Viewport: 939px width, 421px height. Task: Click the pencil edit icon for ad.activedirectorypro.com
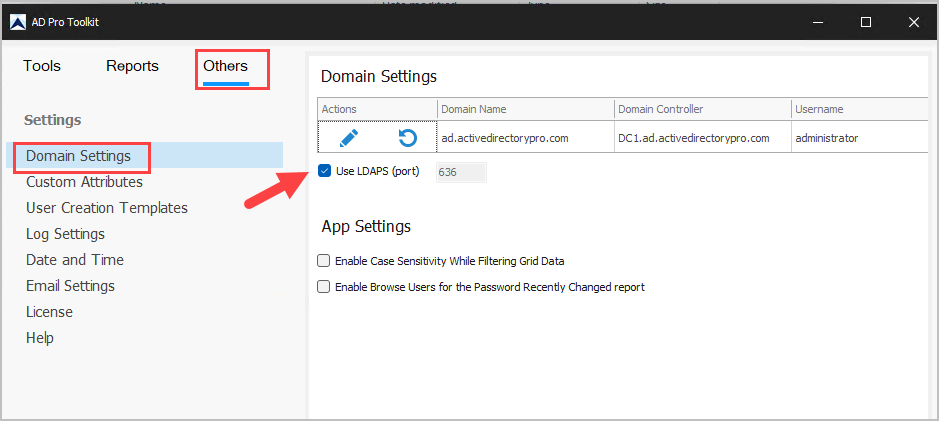point(349,138)
